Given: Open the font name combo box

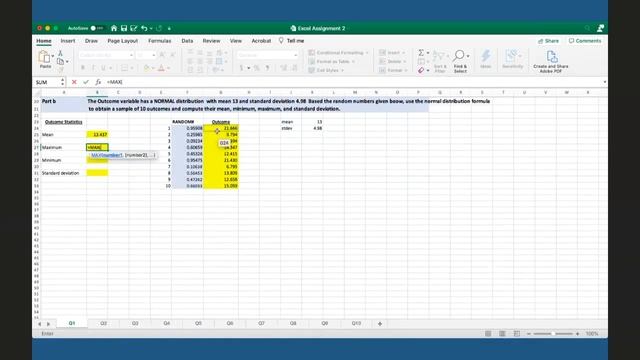Looking at the screenshot, I should tap(106, 55).
